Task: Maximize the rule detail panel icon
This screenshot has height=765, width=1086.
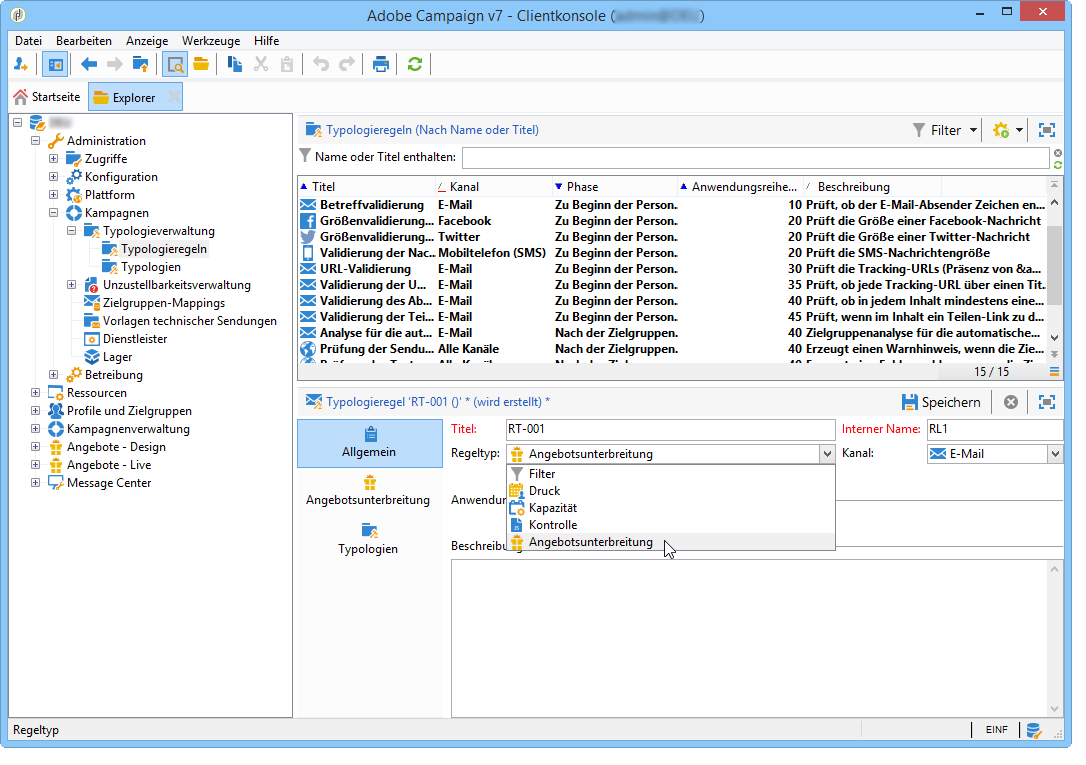Action: click(1047, 402)
